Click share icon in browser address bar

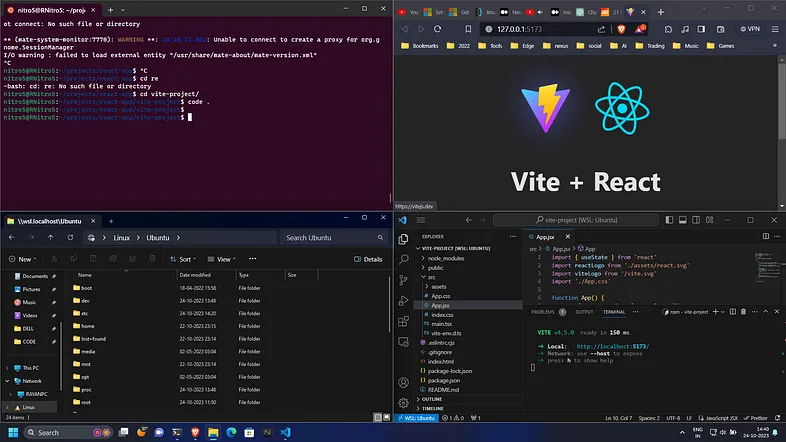(601, 29)
